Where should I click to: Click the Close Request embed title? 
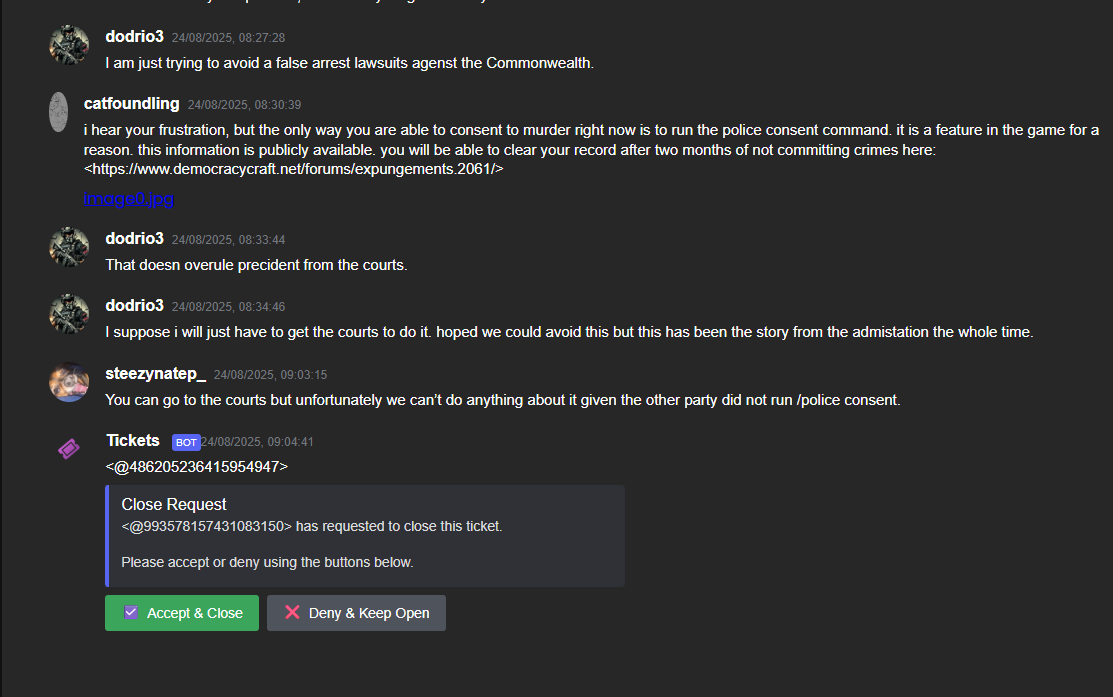click(x=174, y=505)
